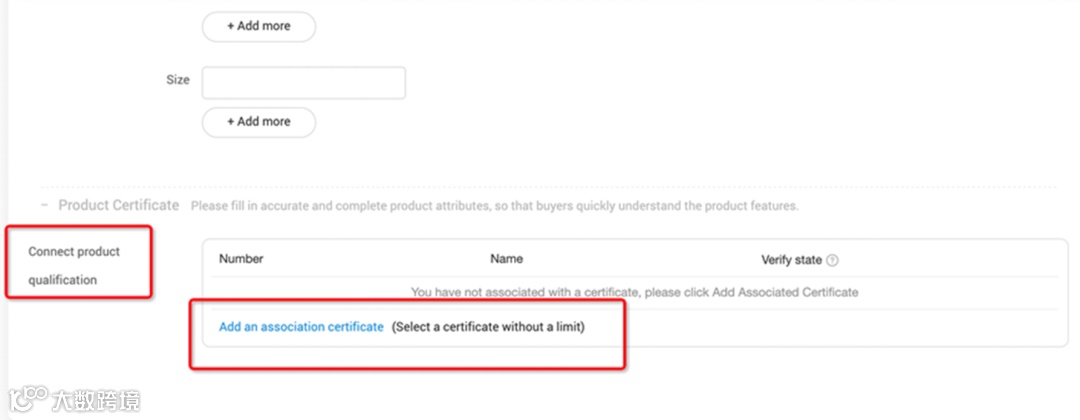Focus the Size text input field

[x=303, y=83]
